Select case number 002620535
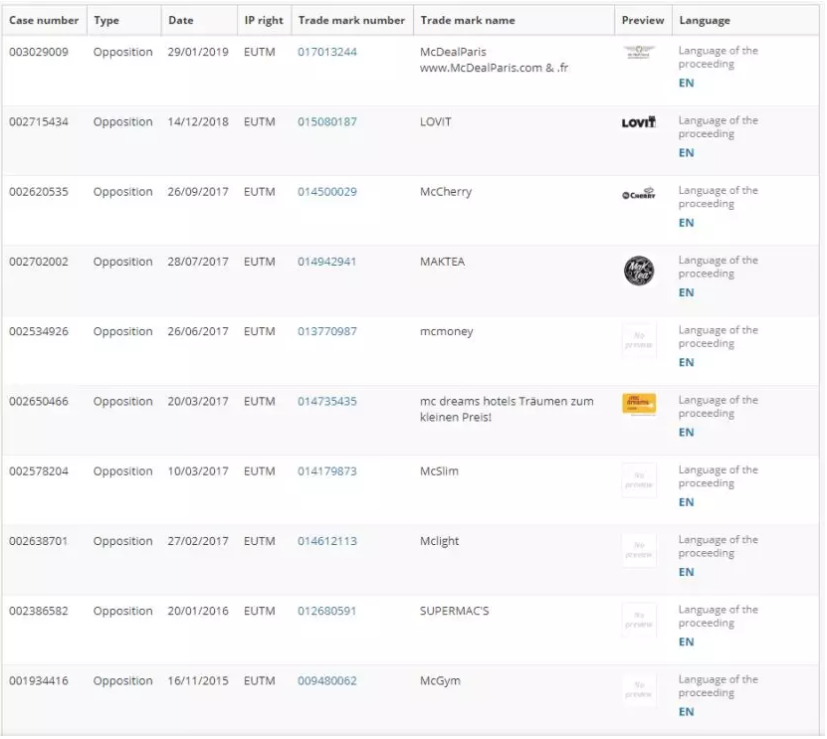Viewport: 827px width, 739px height. click(39, 191)
